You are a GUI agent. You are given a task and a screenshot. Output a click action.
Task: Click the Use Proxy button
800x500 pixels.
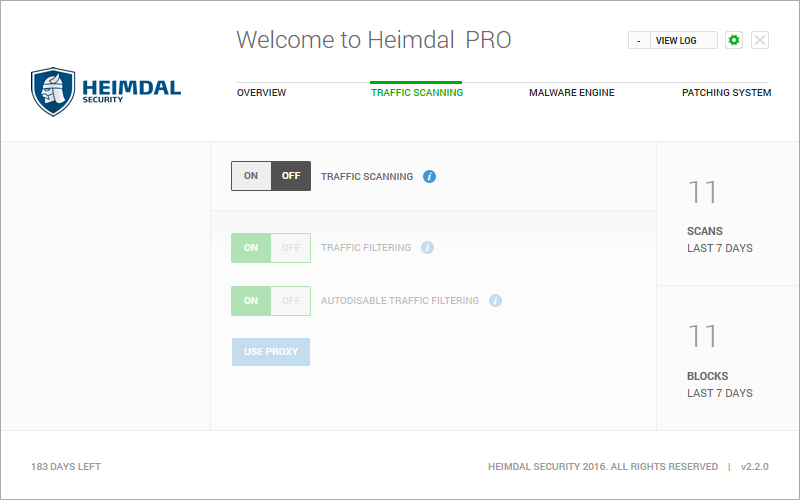coord(271,352)
